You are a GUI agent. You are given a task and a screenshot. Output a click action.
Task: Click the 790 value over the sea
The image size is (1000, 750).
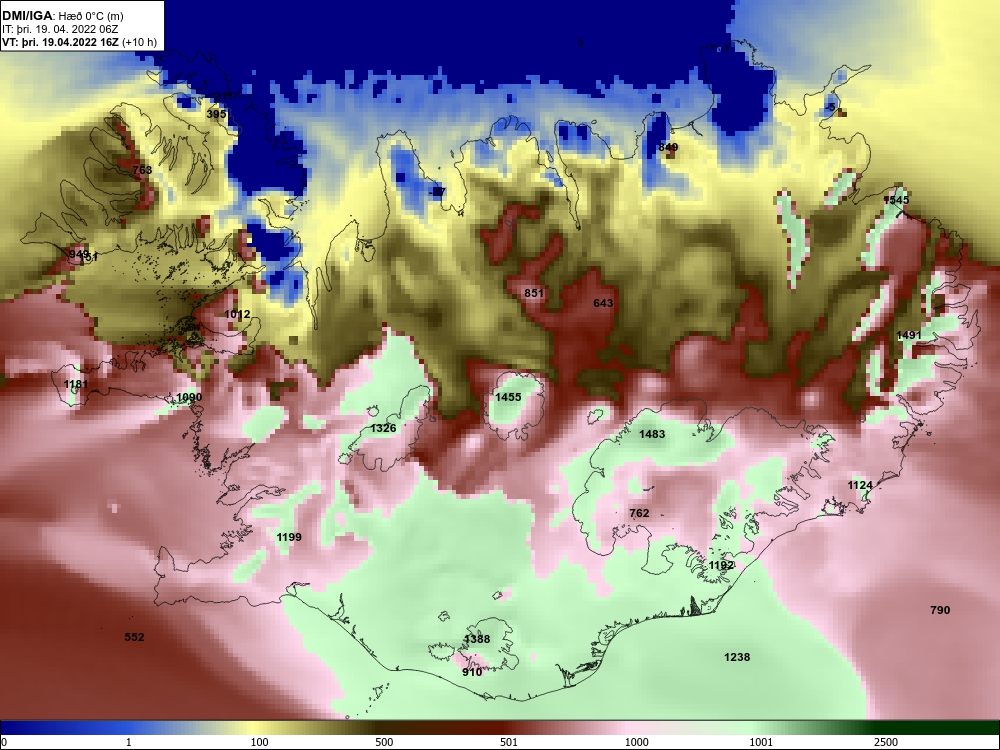point(940,610)
